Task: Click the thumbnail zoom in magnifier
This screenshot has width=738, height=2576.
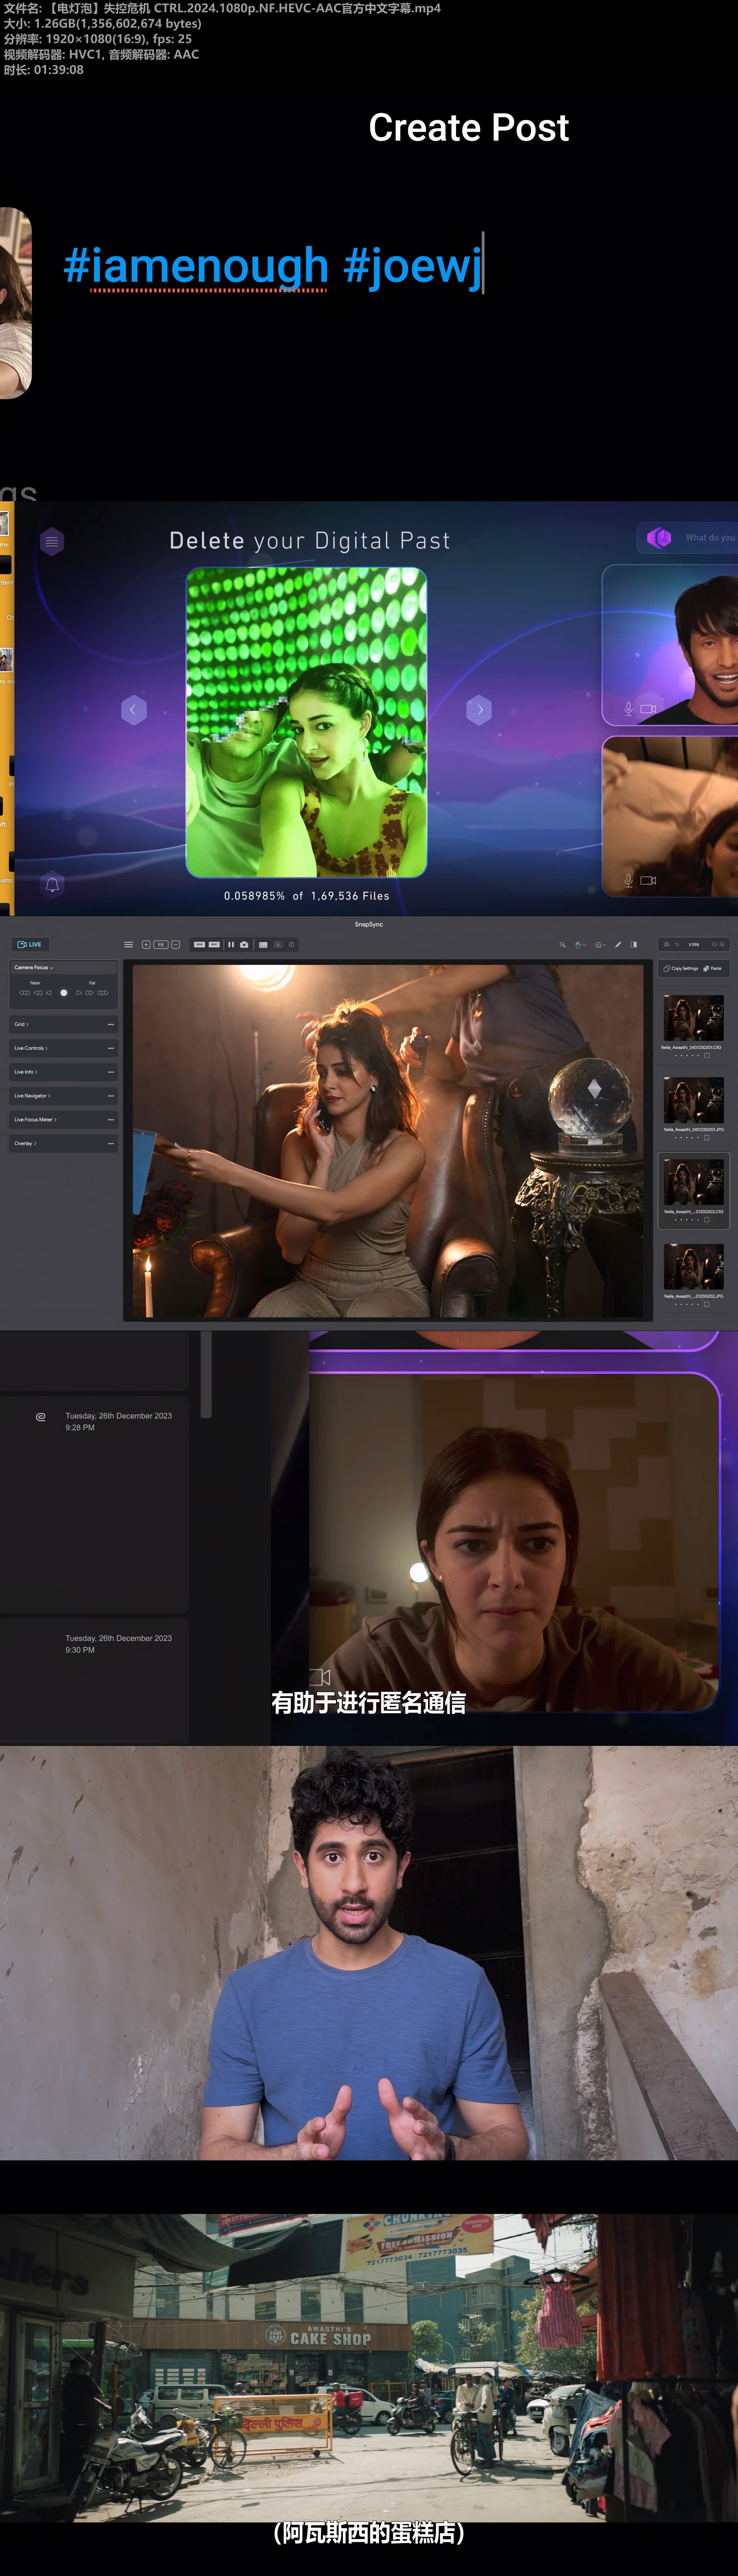Action: pos(722,944)
